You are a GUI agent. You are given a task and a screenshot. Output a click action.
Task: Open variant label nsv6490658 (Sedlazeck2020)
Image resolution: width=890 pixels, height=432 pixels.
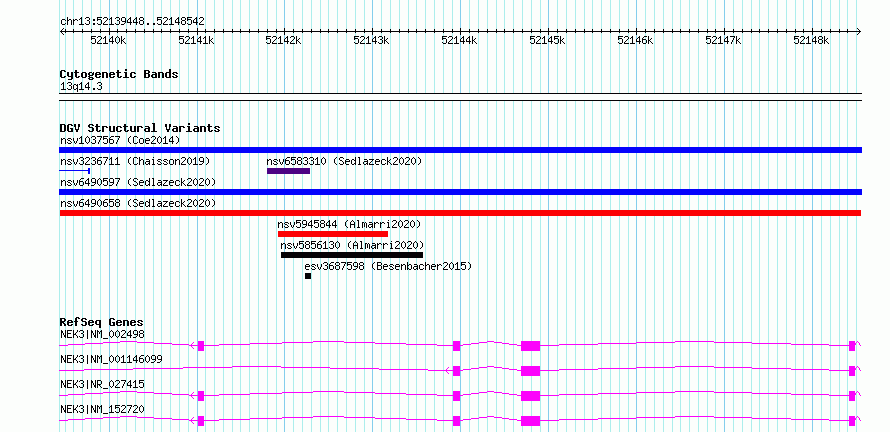tap(138, 203)
